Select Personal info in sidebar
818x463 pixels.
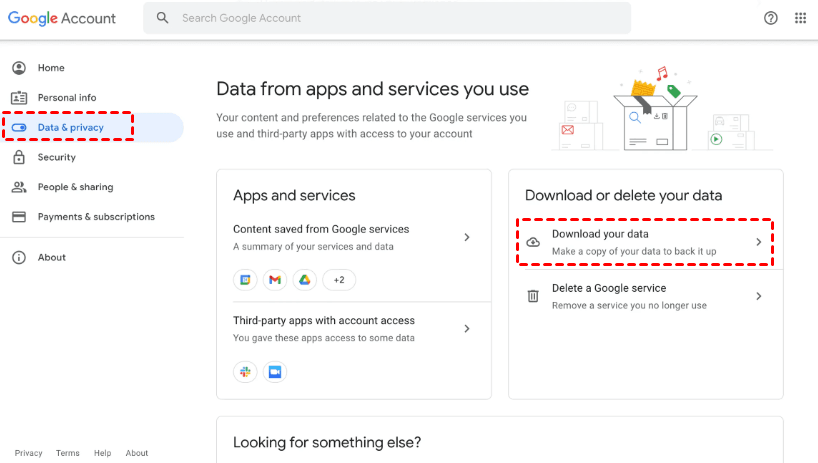click(x=67, y=98)
